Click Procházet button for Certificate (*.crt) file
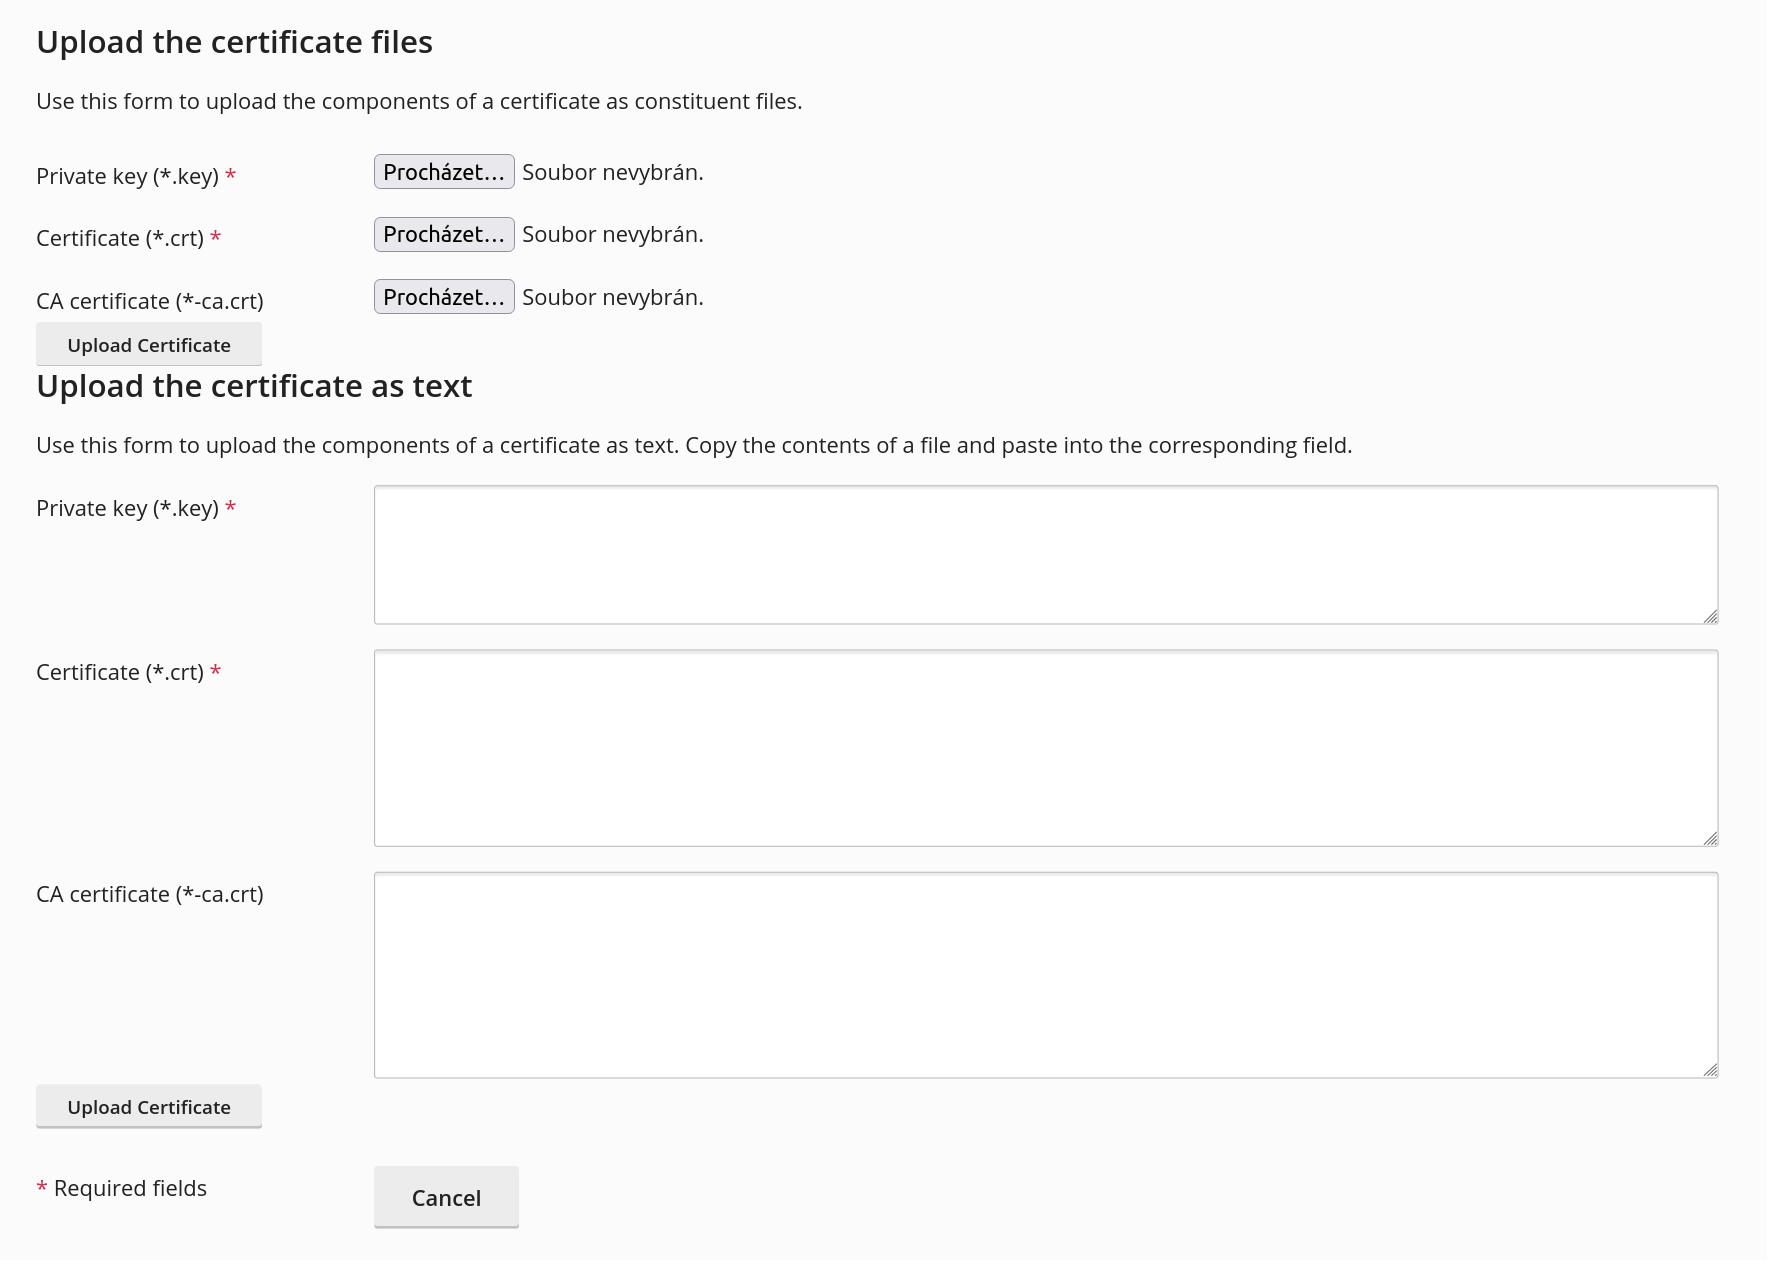The height and width of the screenshot is (1271, 1781). point(444,234)
